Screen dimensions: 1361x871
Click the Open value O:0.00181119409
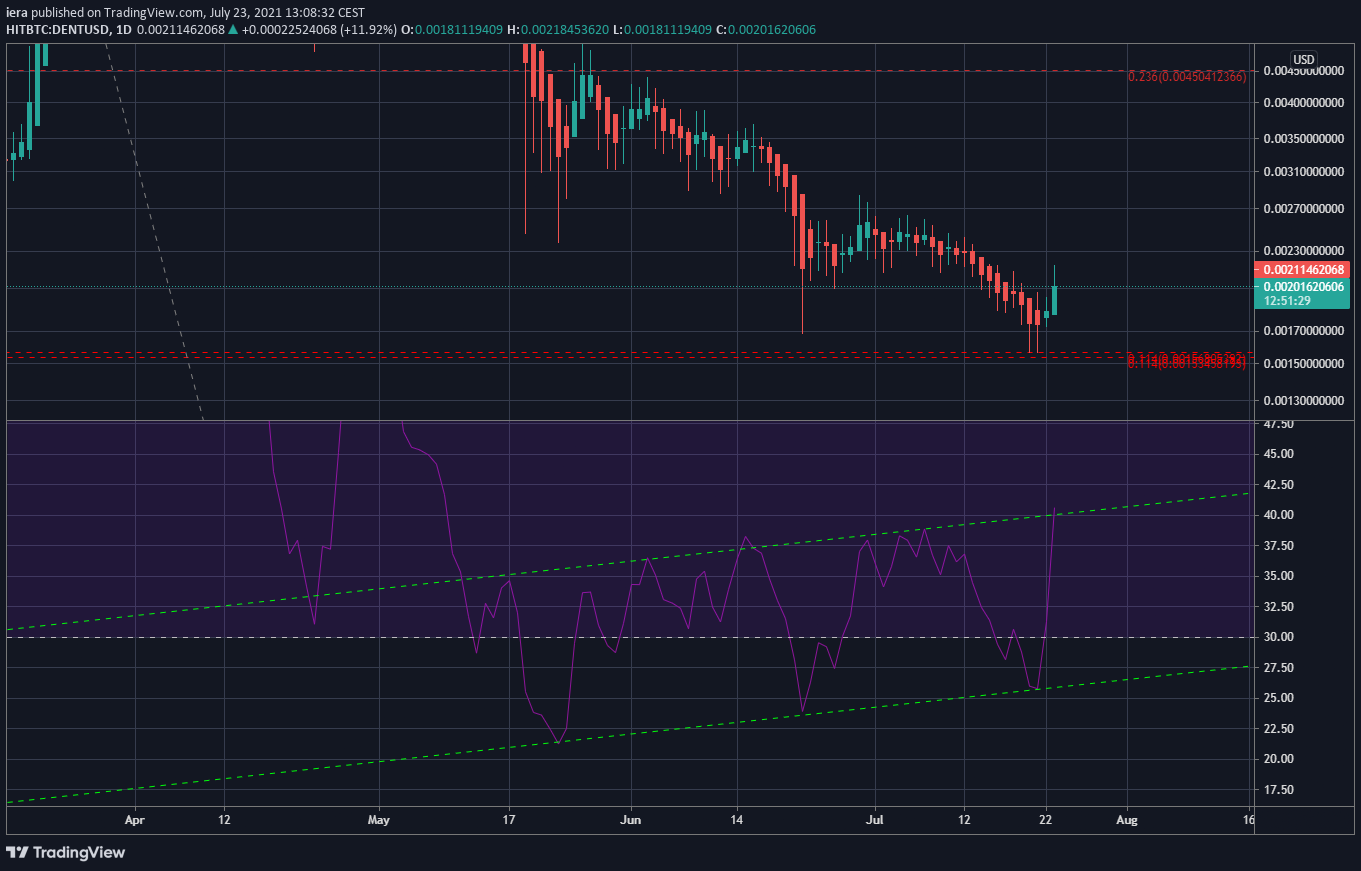(454, 30)
